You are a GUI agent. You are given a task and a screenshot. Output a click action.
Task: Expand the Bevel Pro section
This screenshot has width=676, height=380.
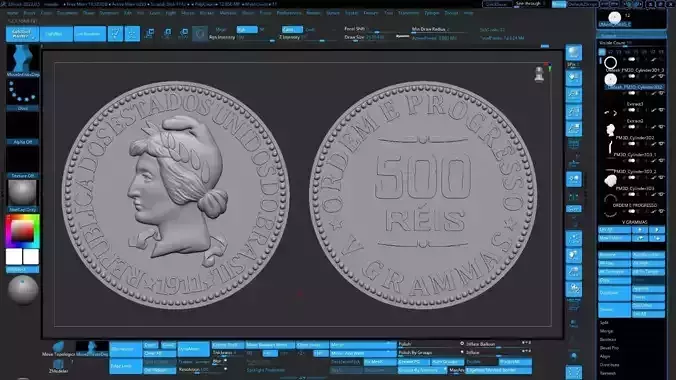click(609, 348)
